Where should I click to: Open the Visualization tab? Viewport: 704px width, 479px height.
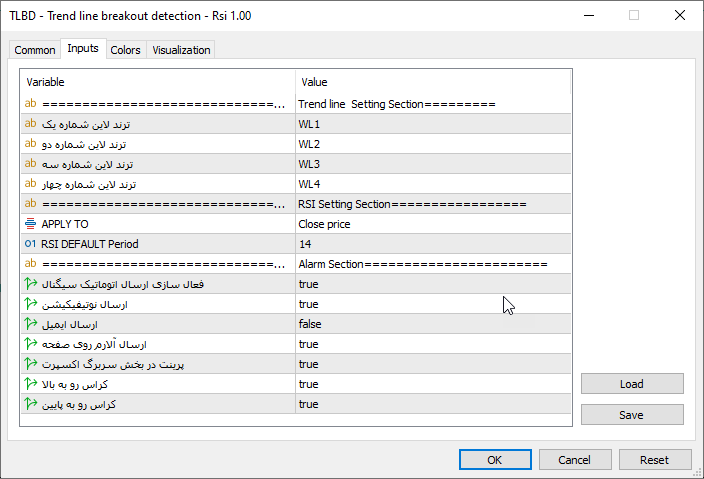tap(181, 50)
